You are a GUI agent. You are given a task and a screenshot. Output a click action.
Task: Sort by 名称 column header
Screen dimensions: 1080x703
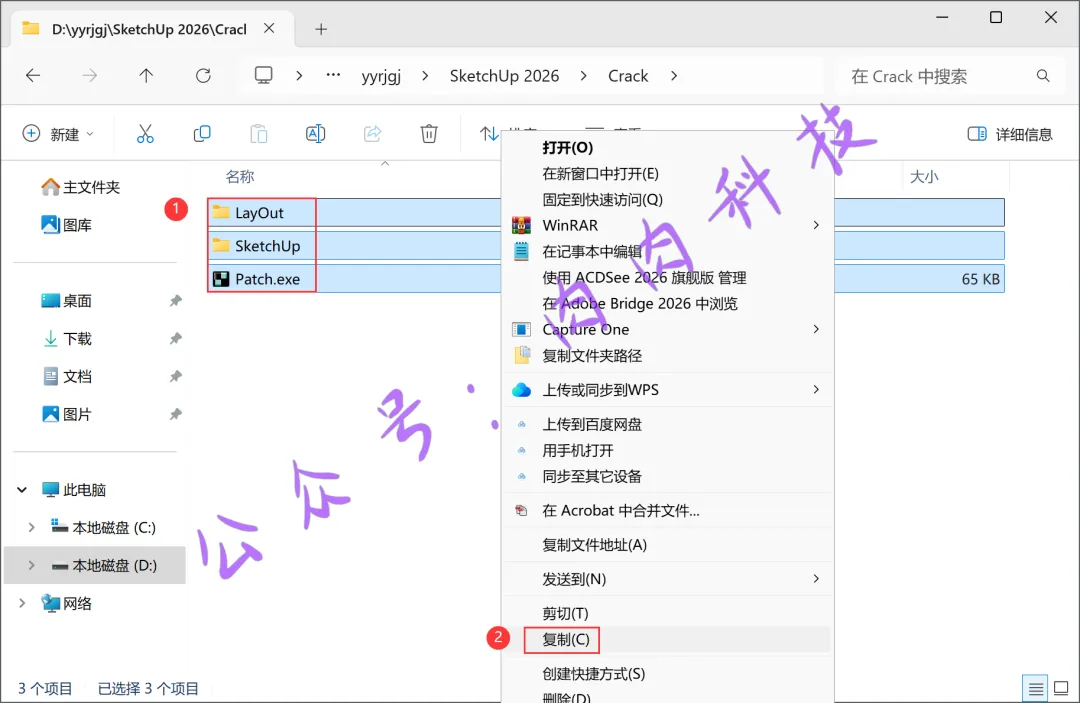(240, 177)
